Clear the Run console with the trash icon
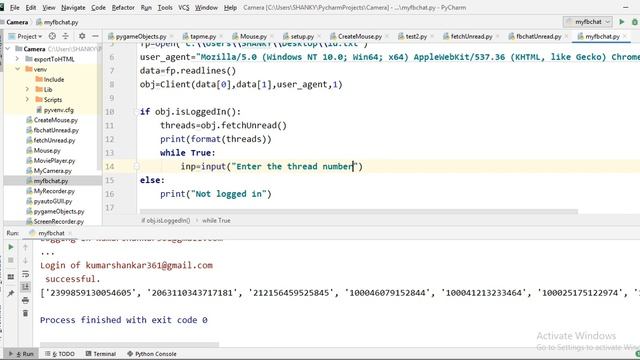Viewport: 640px width, 360px height. 25,313
